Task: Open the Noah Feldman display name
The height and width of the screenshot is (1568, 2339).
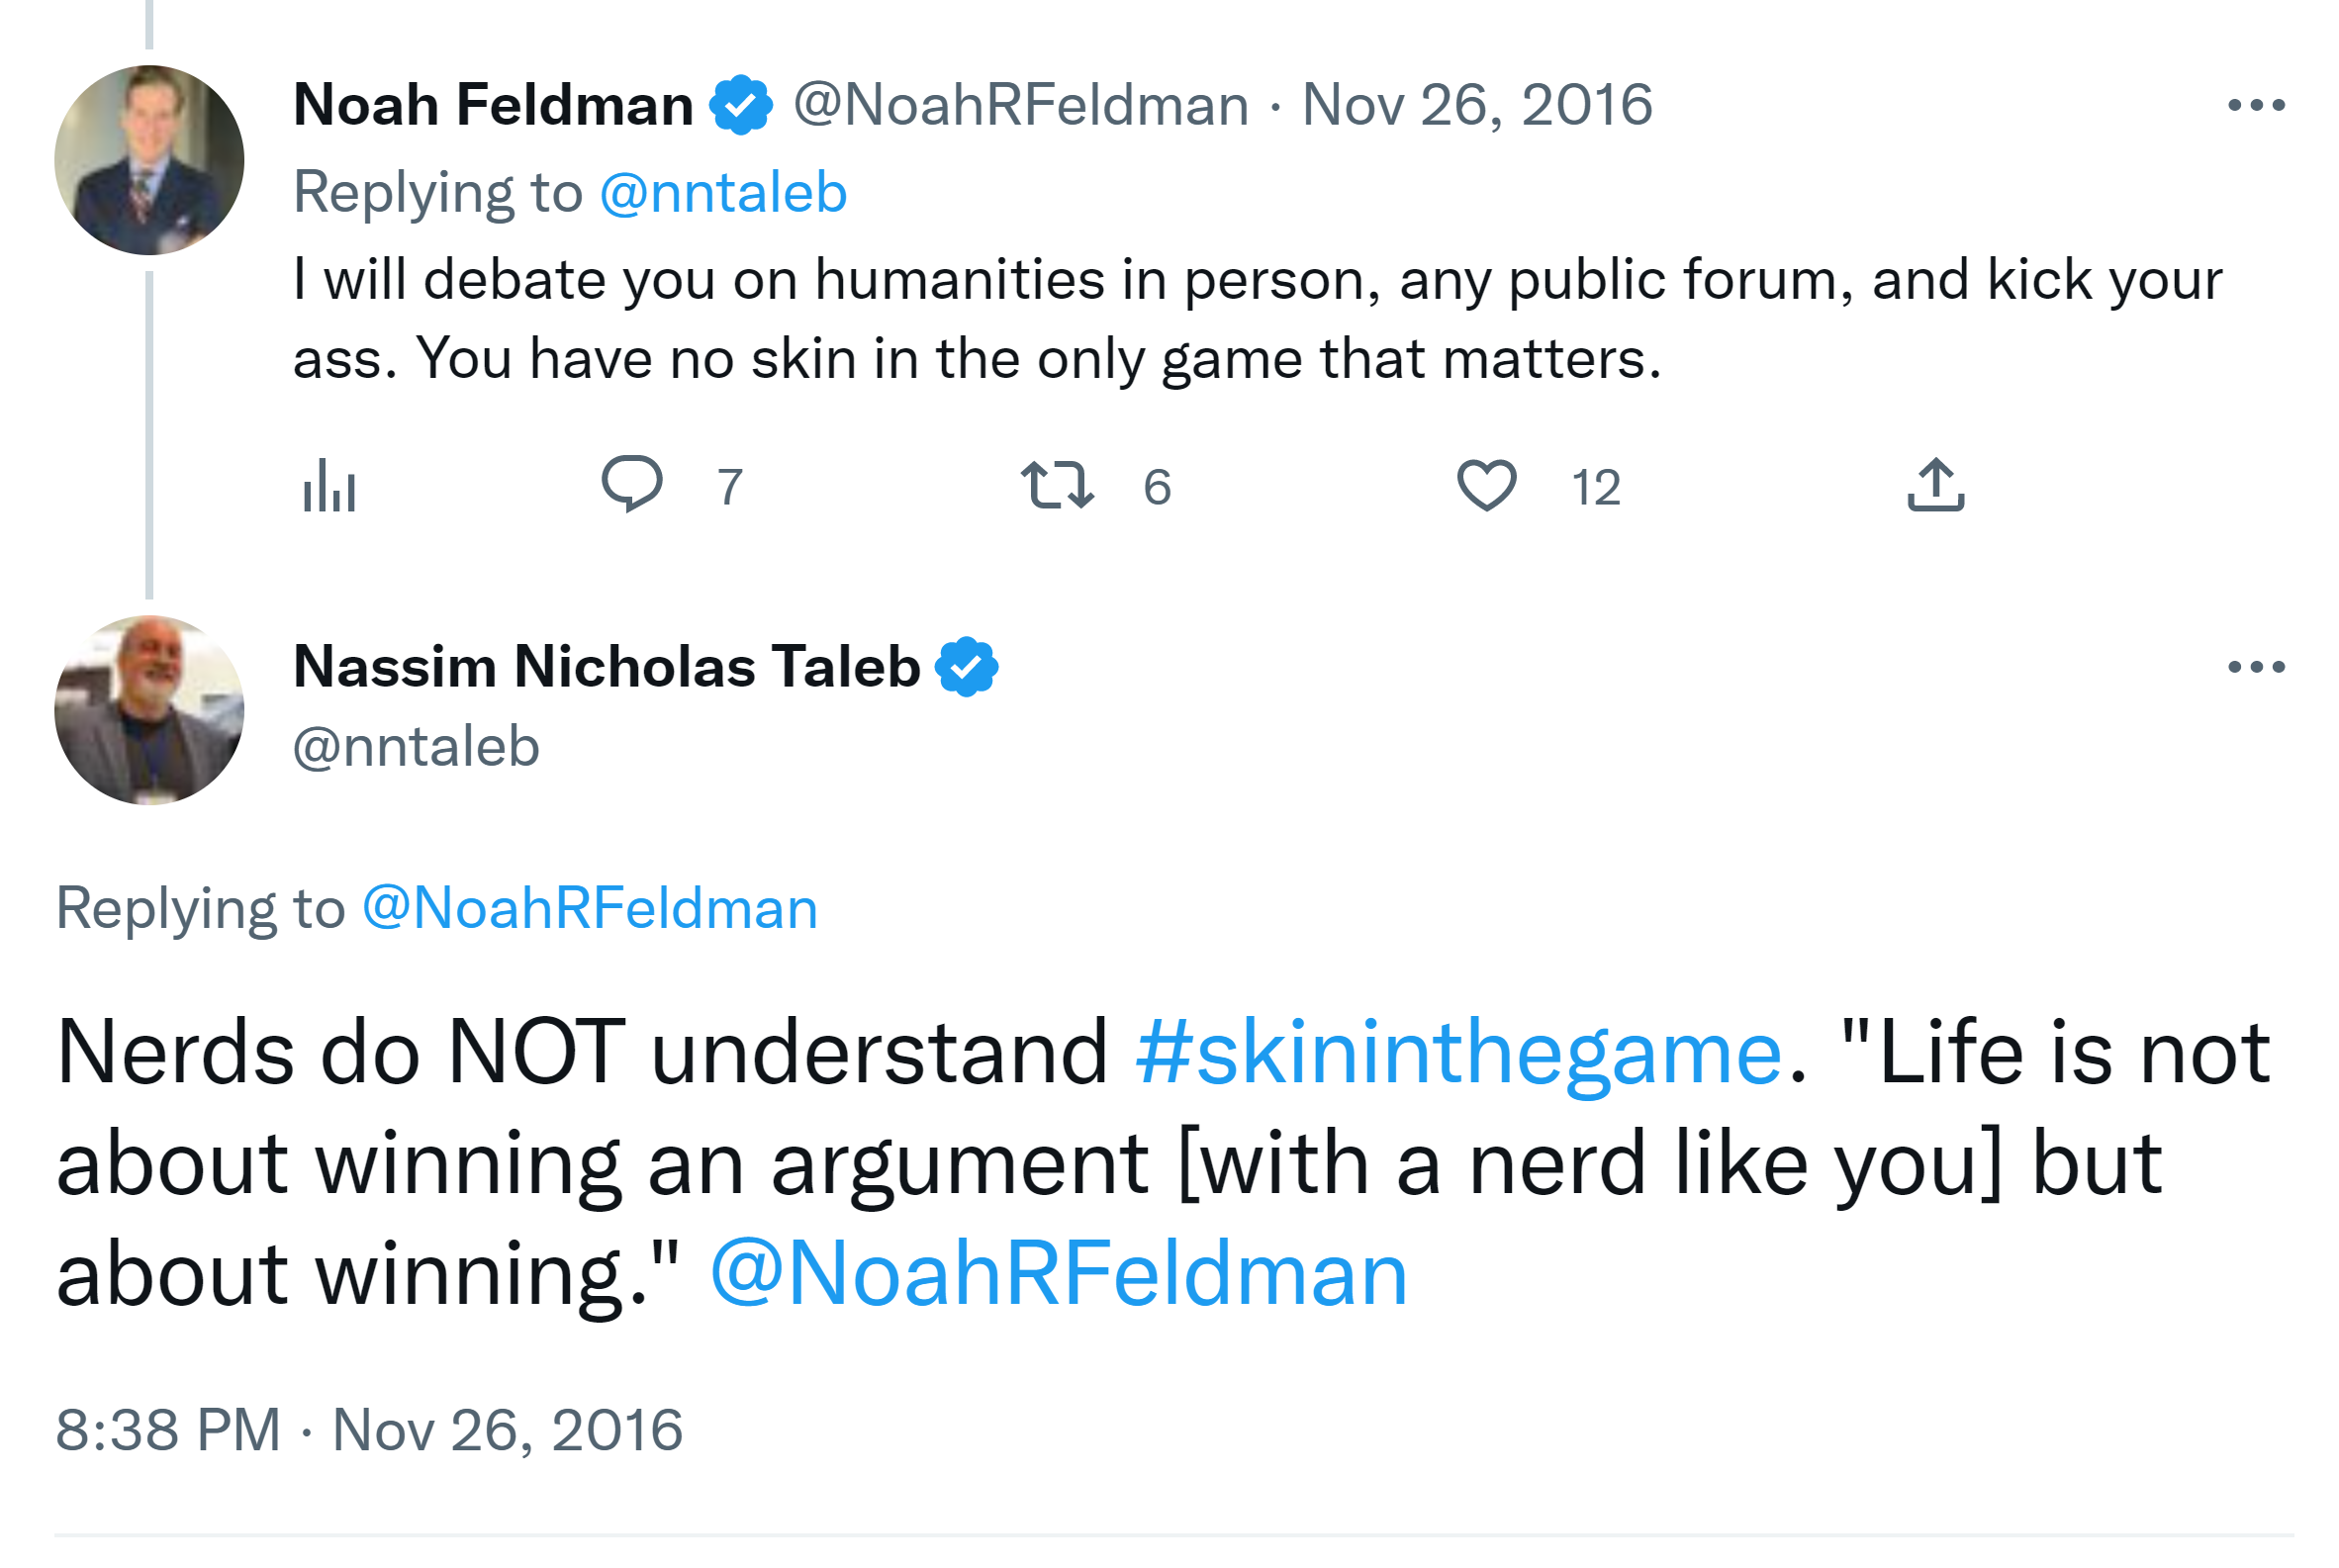Action: point(493,105)
